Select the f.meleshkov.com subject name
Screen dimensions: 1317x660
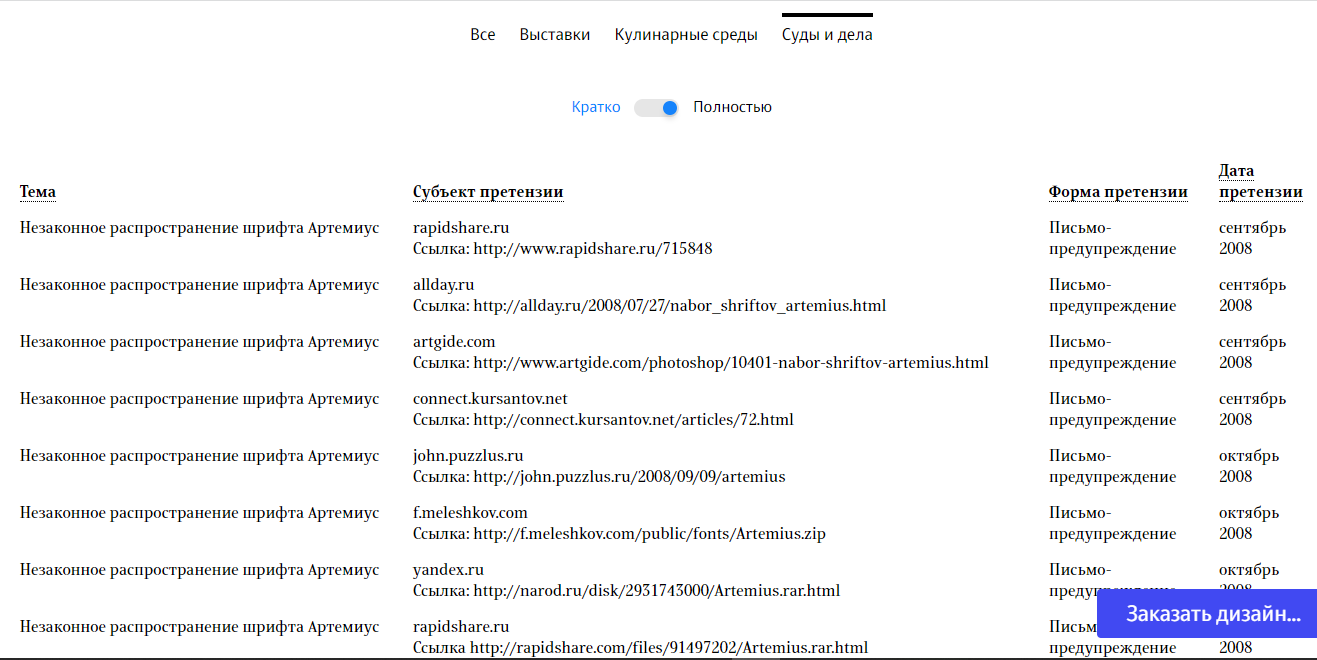point(470,513)
